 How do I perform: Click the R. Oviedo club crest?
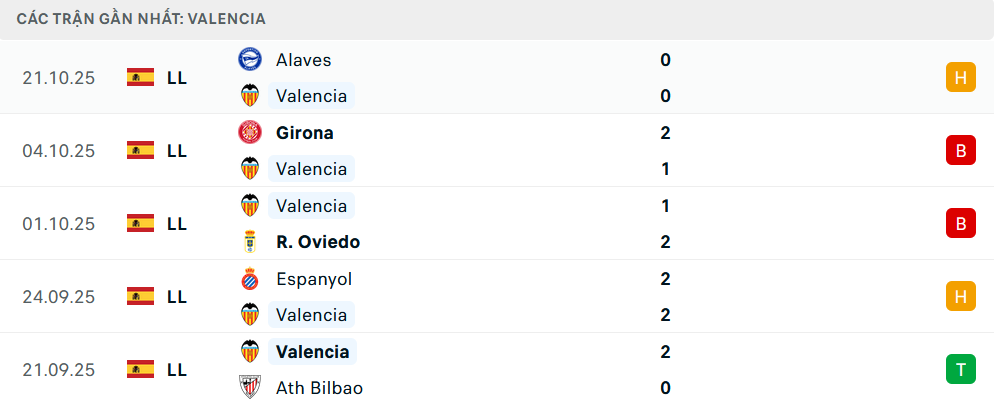coord(249,242)
